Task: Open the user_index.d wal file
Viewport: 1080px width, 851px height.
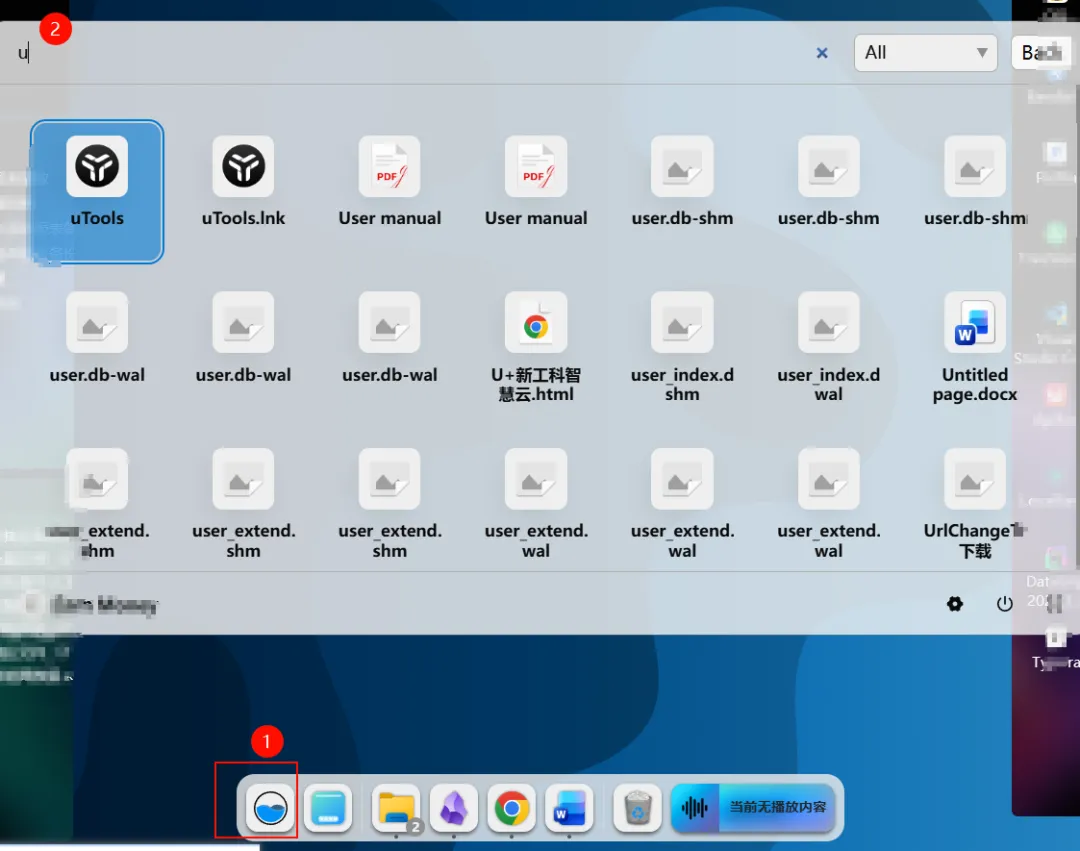Action: coord(828,347)
